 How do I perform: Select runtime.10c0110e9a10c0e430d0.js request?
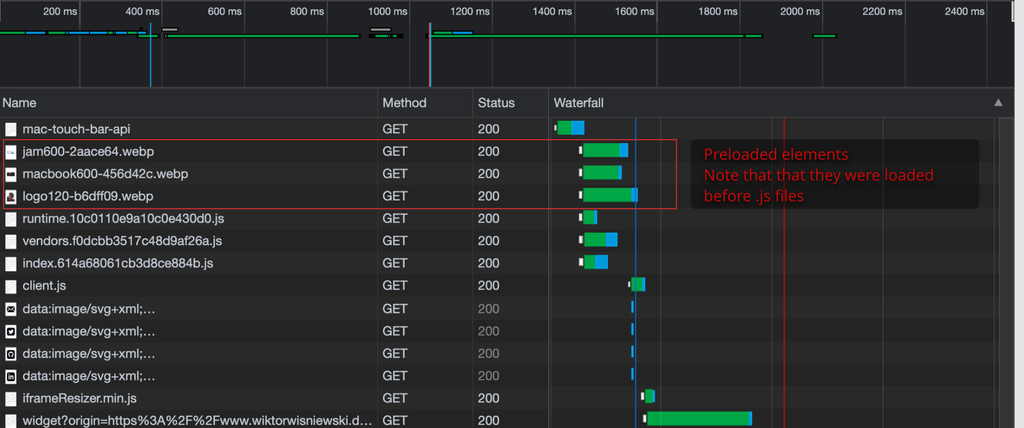click(x=274, y=218)
